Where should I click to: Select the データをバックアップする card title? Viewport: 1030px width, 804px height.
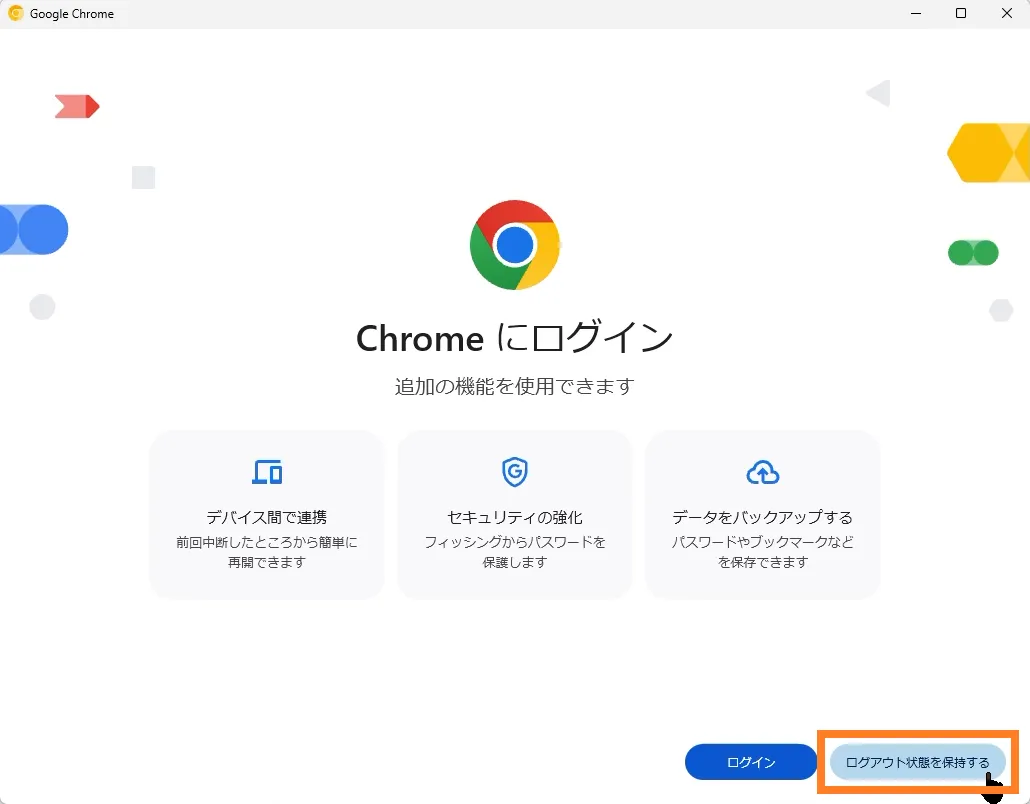(762, 517)
